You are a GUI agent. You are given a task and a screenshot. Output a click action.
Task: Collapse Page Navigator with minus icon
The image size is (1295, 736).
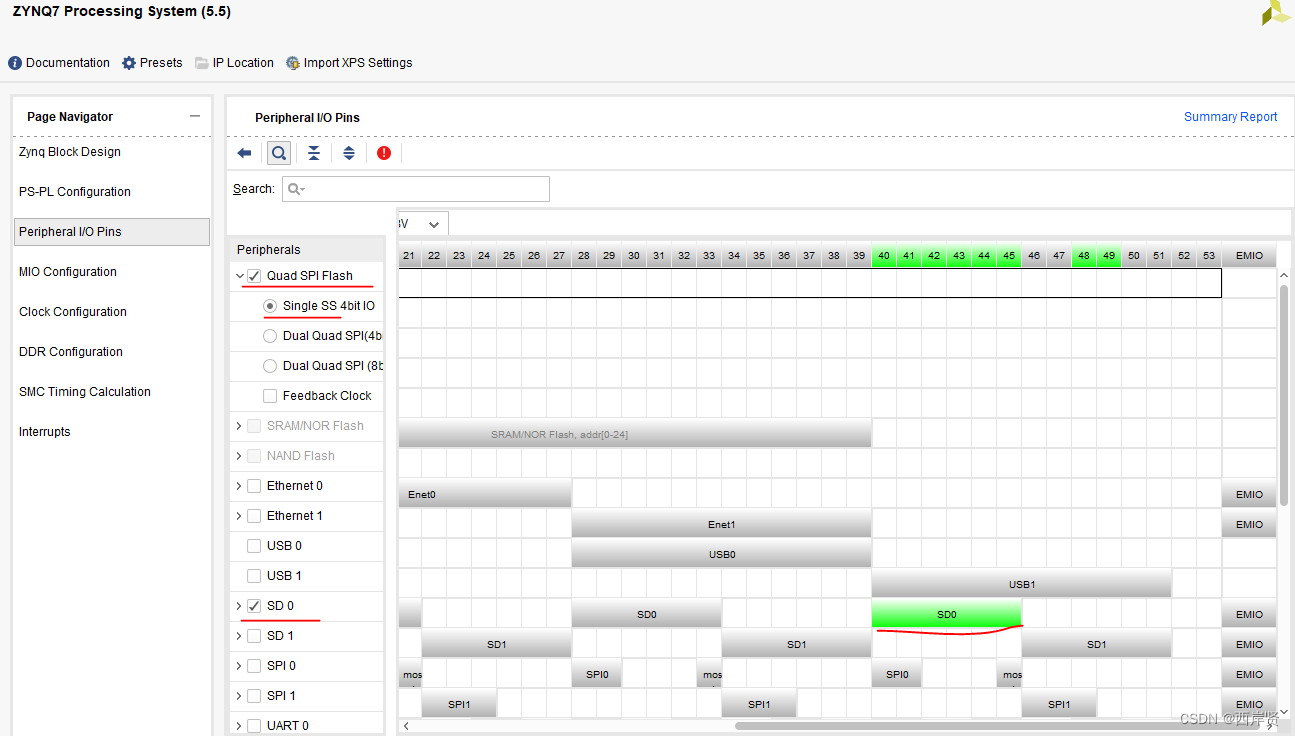[195, 116]
